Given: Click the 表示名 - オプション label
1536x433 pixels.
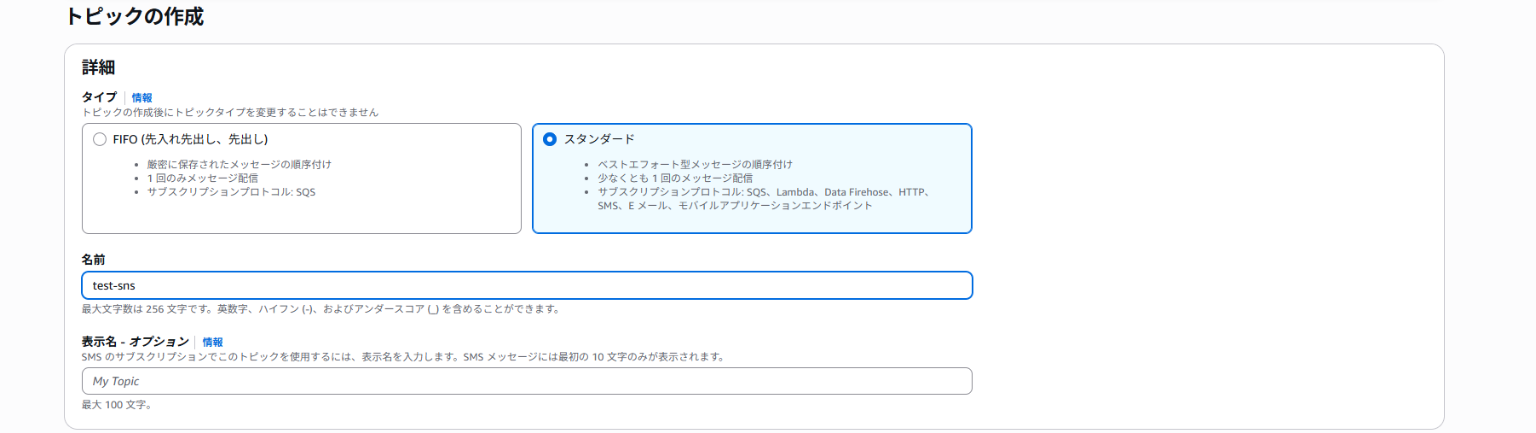Looking at the screenshot, I should (135, 342).
